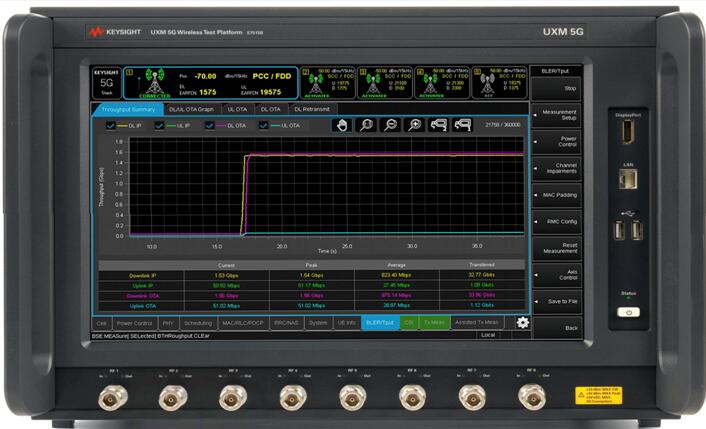The height and width of the screenshot is (429, 706).
Task: Open the Save to File softkey
Action: pyautogui.click(x=557, y=301)
